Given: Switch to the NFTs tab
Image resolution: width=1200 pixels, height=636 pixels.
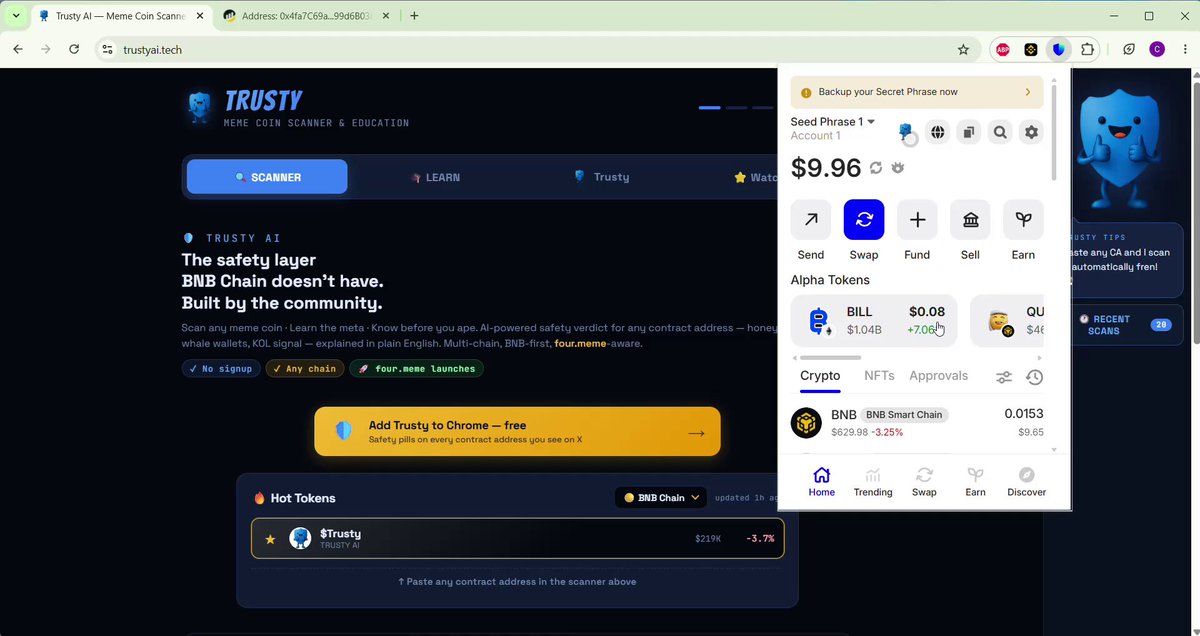Looking at the screenshot, I should 879,376.
